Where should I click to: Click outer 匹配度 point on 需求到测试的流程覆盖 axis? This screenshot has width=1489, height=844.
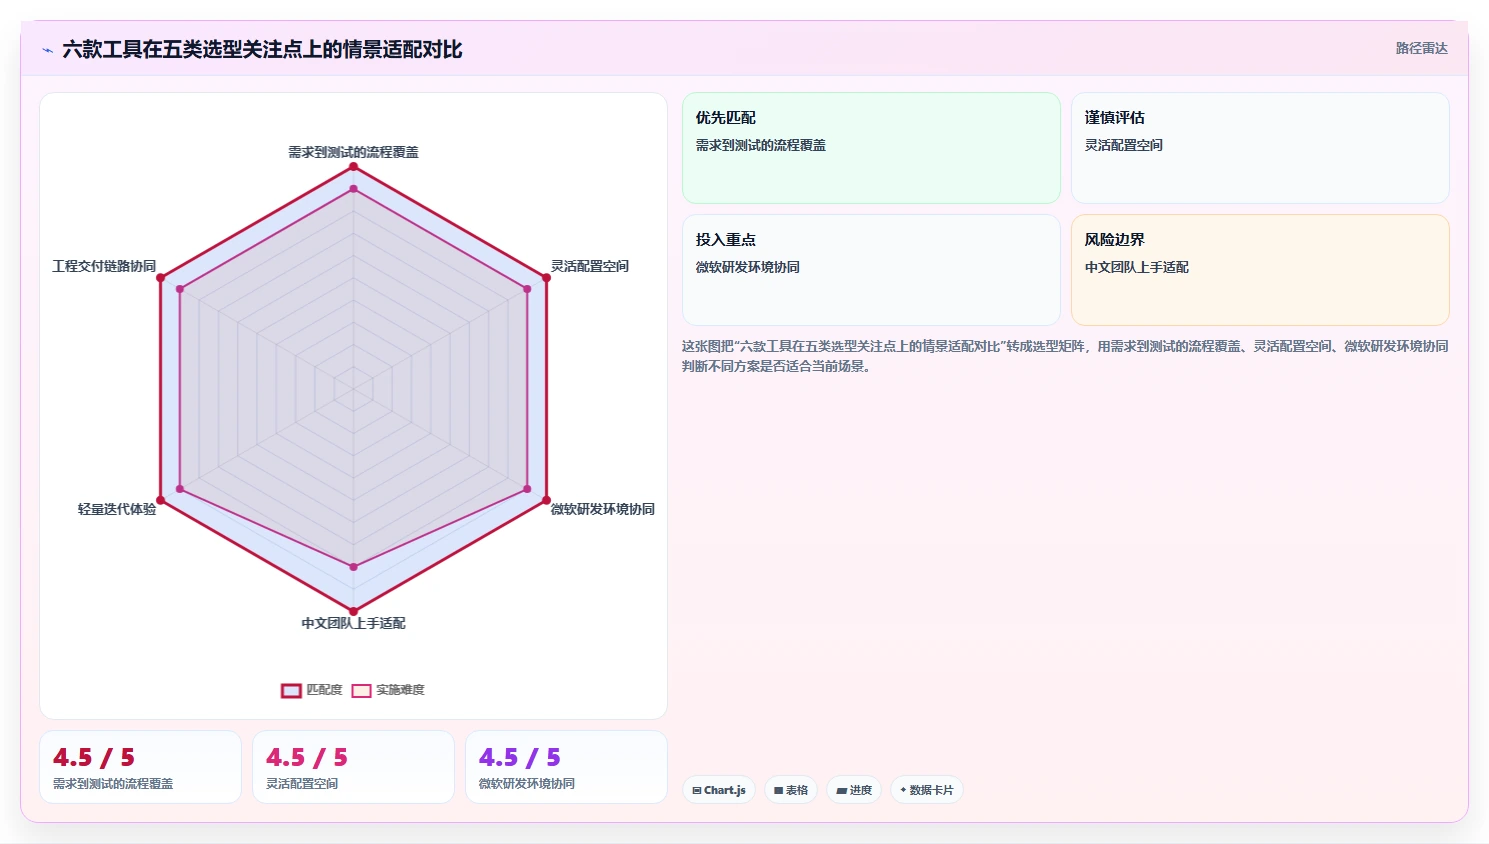pos(353,166)
